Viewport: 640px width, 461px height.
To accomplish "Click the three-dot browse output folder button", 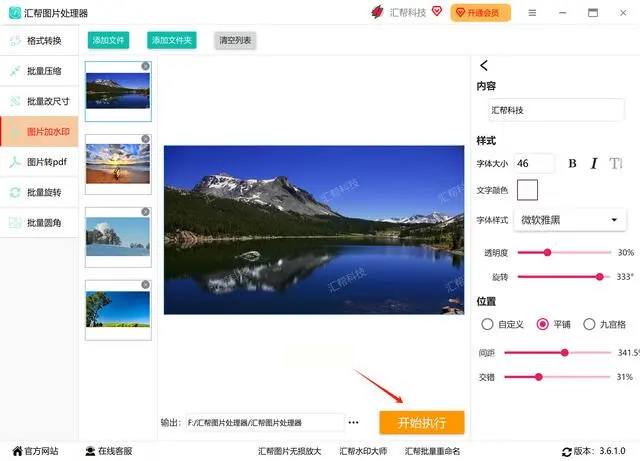I will point(353,423).
